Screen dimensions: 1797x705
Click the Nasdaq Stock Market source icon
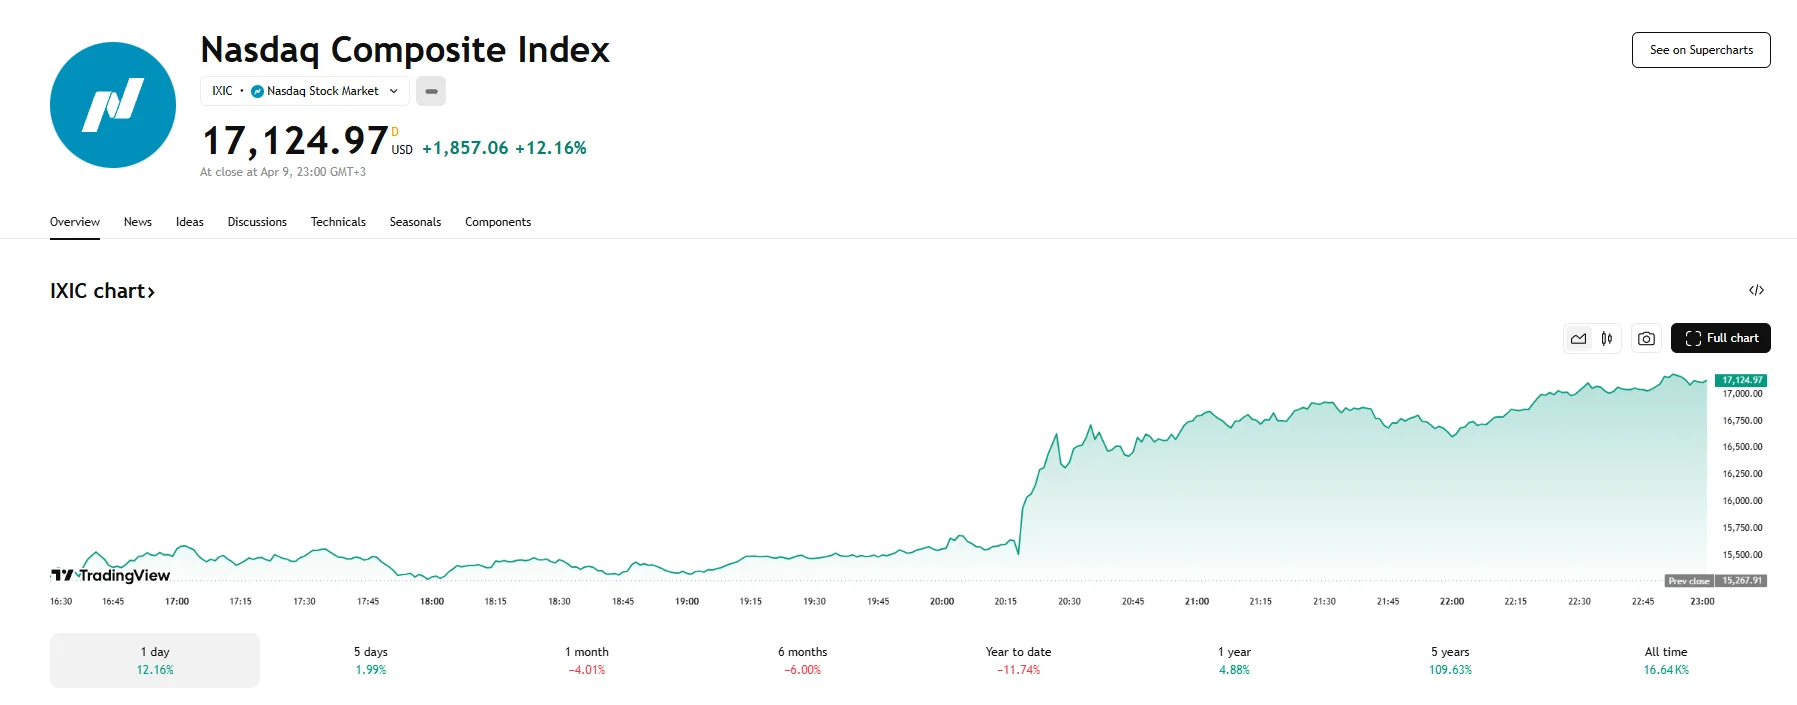[258, 91]
